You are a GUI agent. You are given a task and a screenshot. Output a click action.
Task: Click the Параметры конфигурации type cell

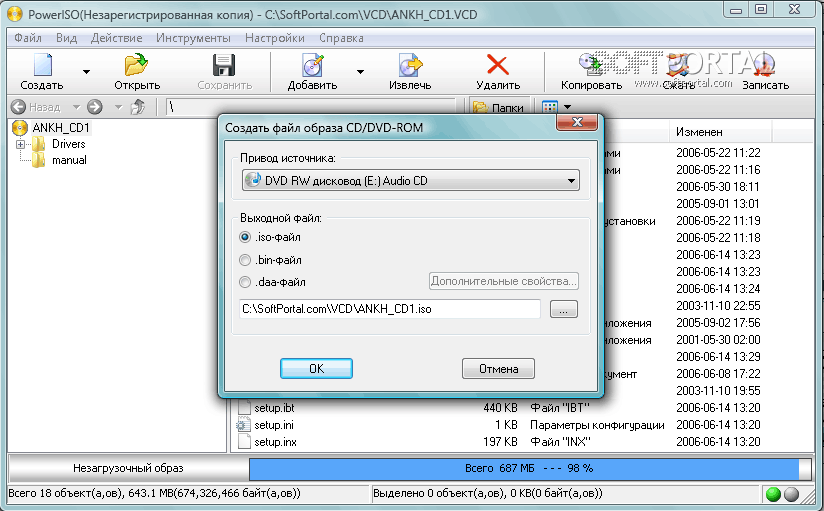point(597,425)
